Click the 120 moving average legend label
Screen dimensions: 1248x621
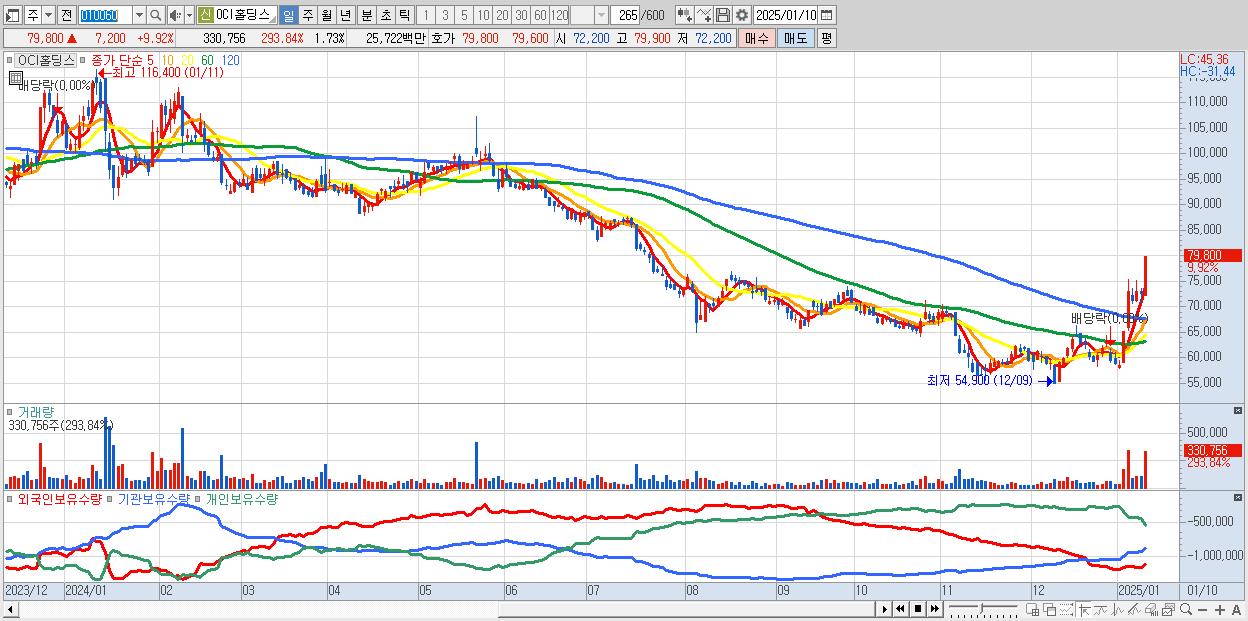point(230,60)
